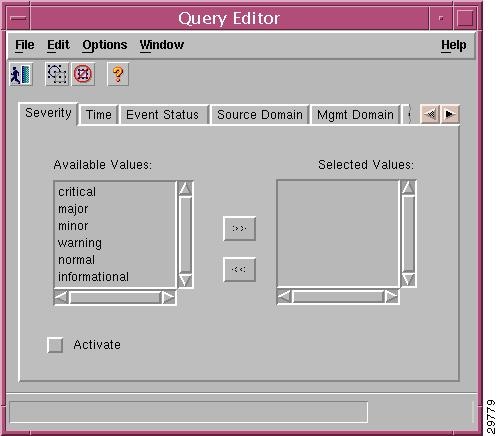Click Selected Values up scroll arrow
Screen dimensions: 497x436
click(x=408, y=187)
